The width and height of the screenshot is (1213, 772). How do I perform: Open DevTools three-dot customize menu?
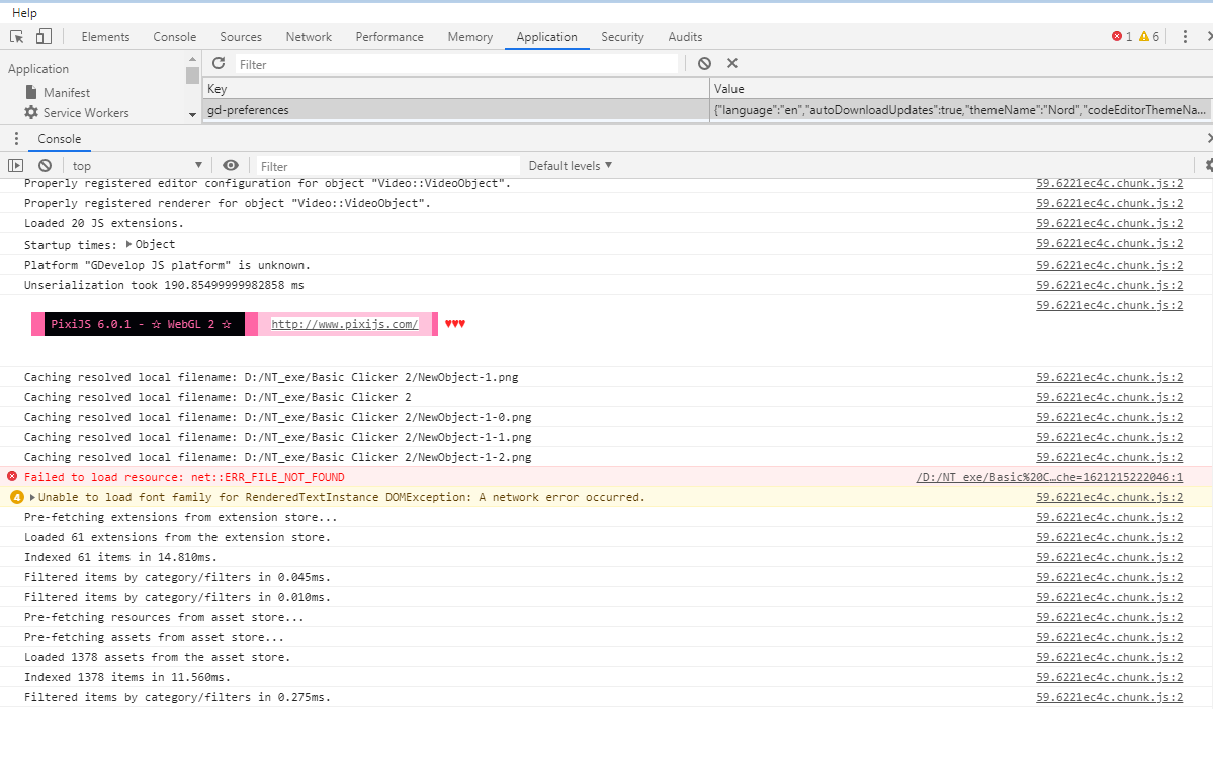(1185, 37)
